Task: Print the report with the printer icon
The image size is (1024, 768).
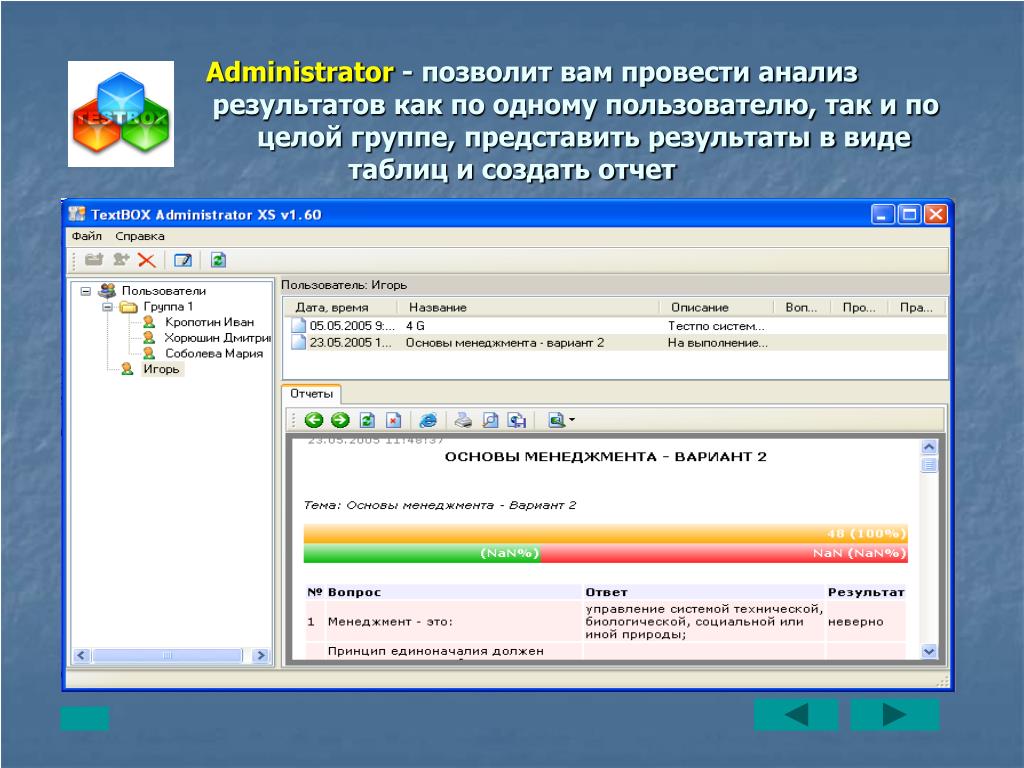Action: pos(463,421)
